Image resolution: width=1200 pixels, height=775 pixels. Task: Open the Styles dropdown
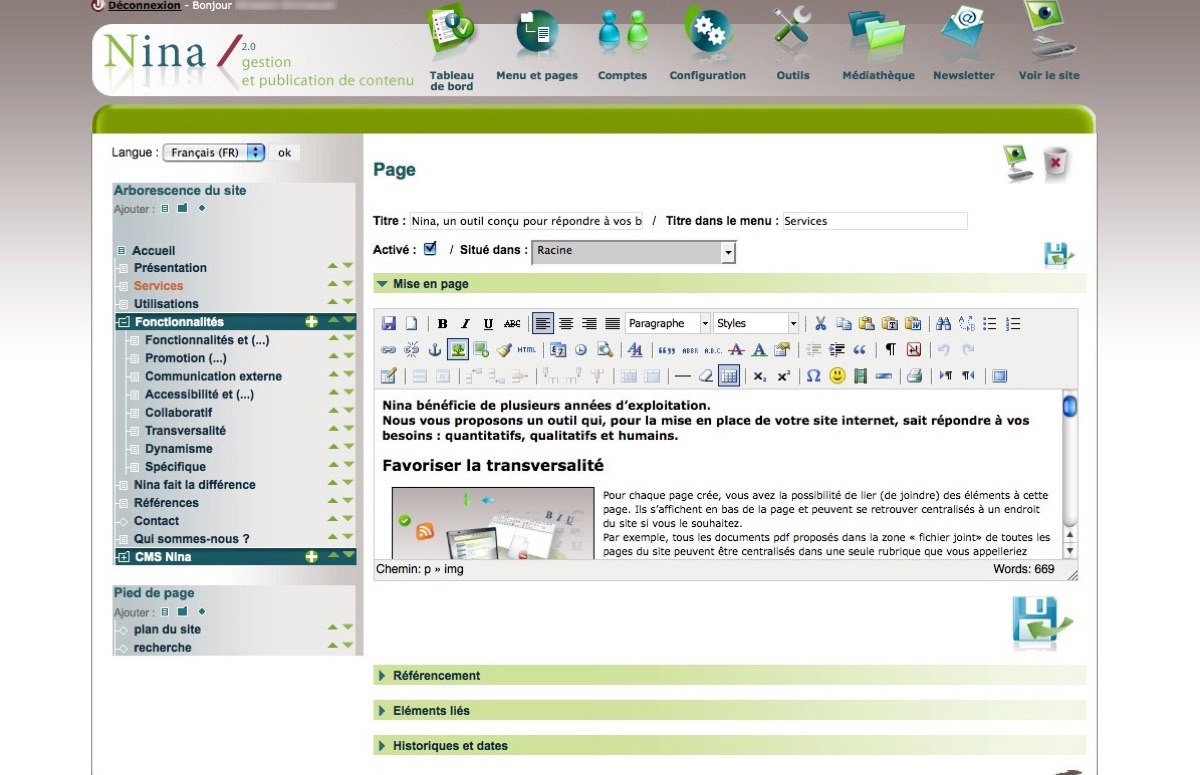pos(756,323)
